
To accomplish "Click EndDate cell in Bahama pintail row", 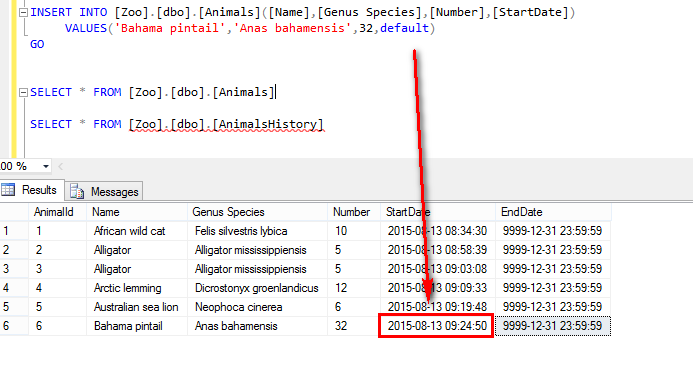I will (553, 326).
